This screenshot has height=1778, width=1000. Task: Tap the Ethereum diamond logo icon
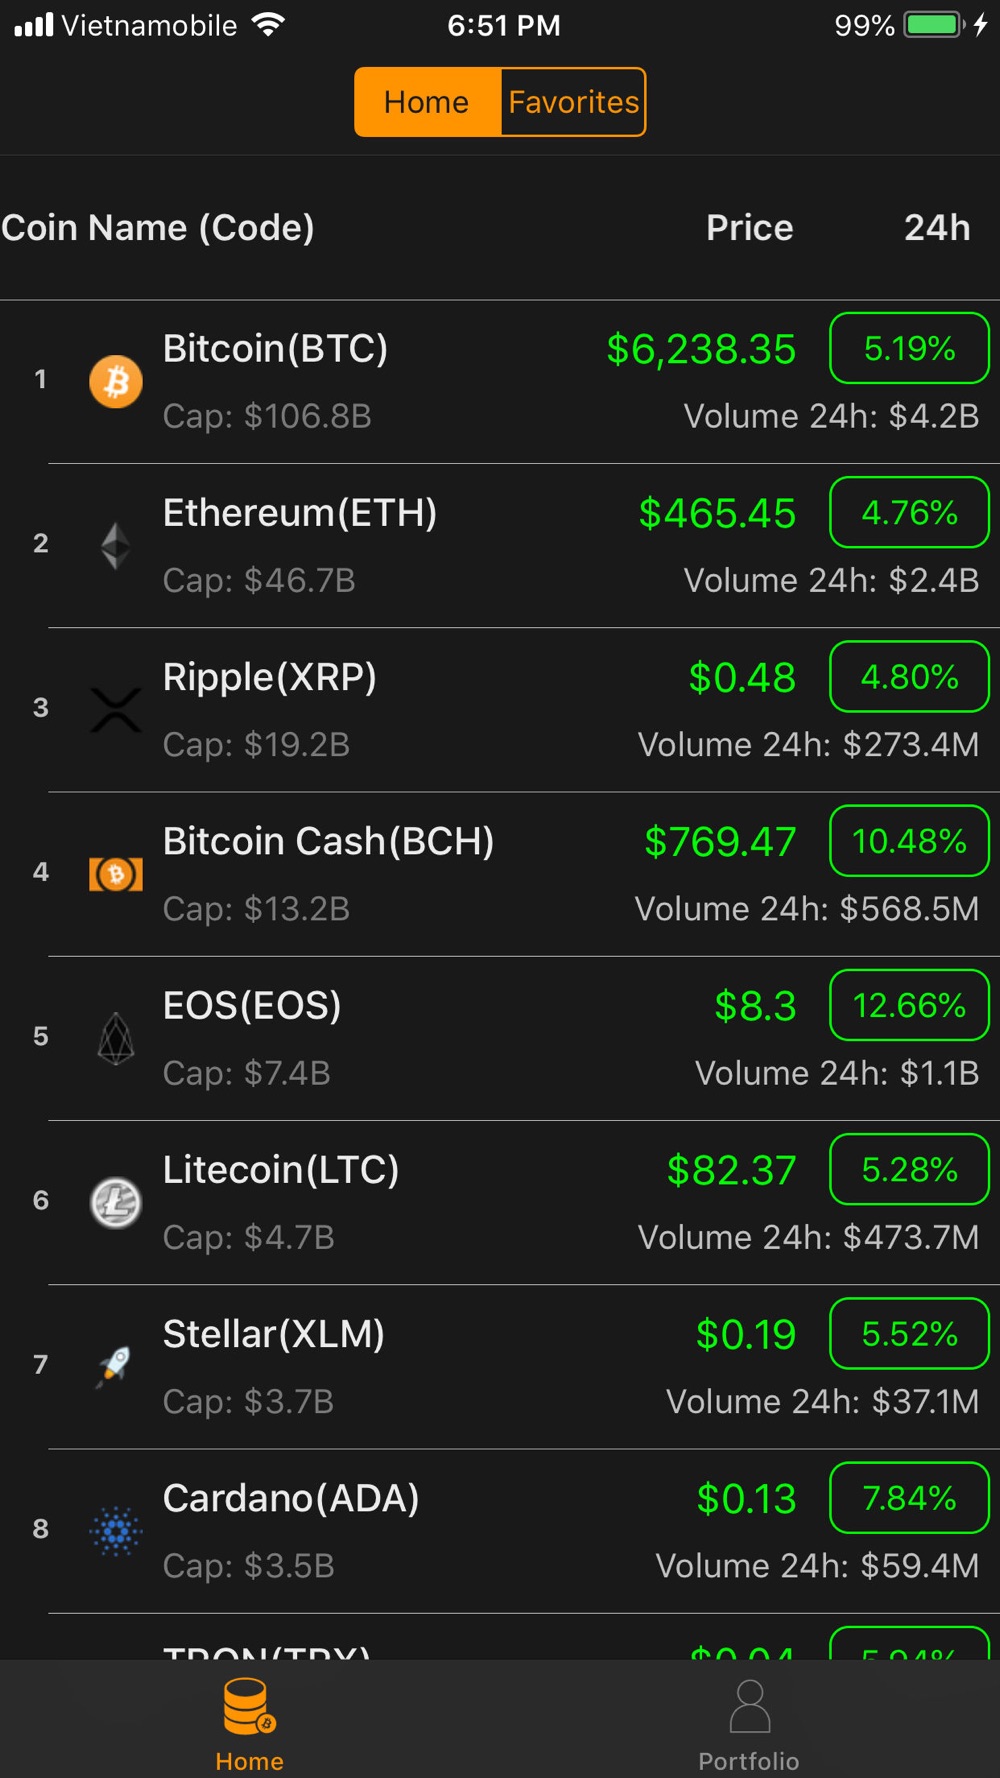[116, 546]
